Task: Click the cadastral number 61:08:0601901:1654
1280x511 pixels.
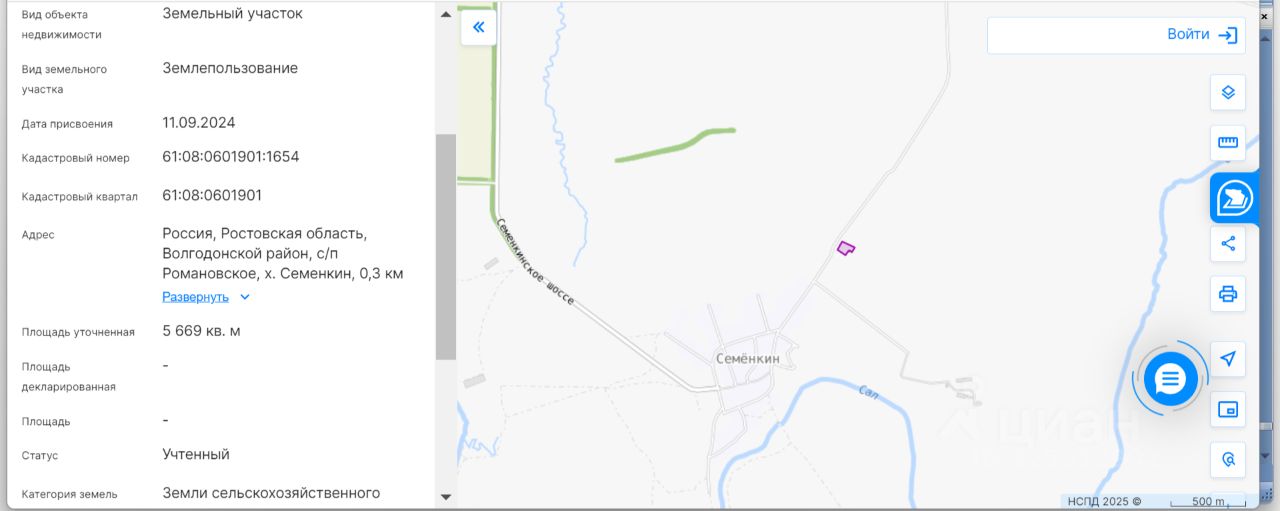Action: point(231,157)
